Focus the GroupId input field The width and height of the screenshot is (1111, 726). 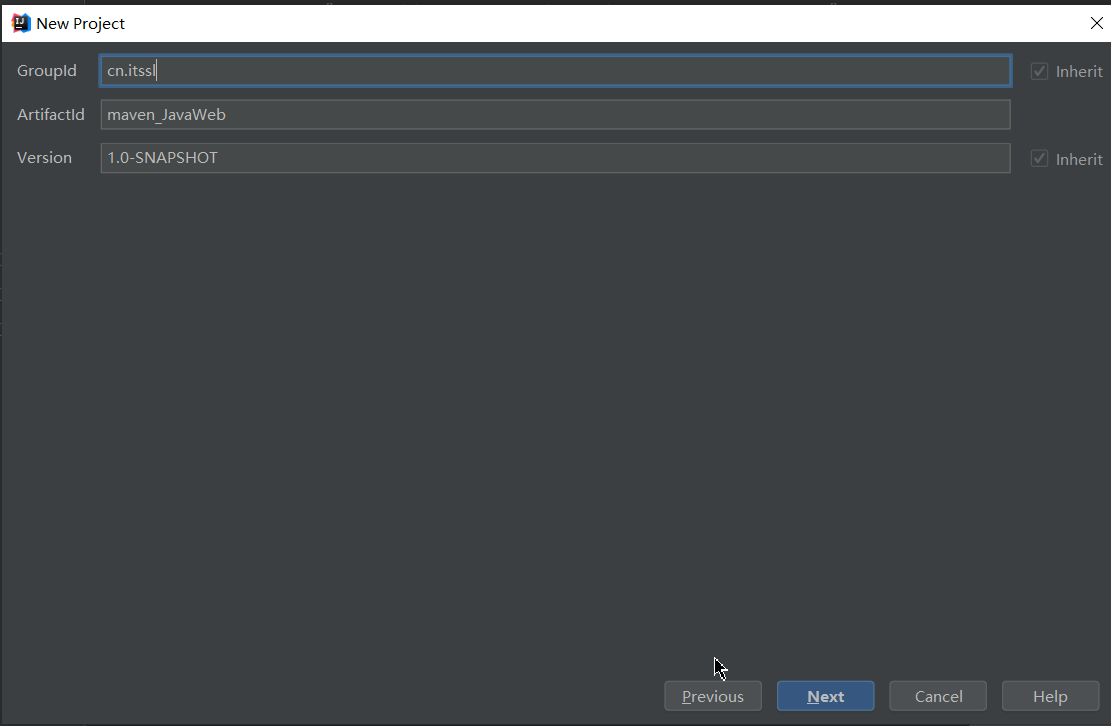pyautogui.click(x=556, y=71)
